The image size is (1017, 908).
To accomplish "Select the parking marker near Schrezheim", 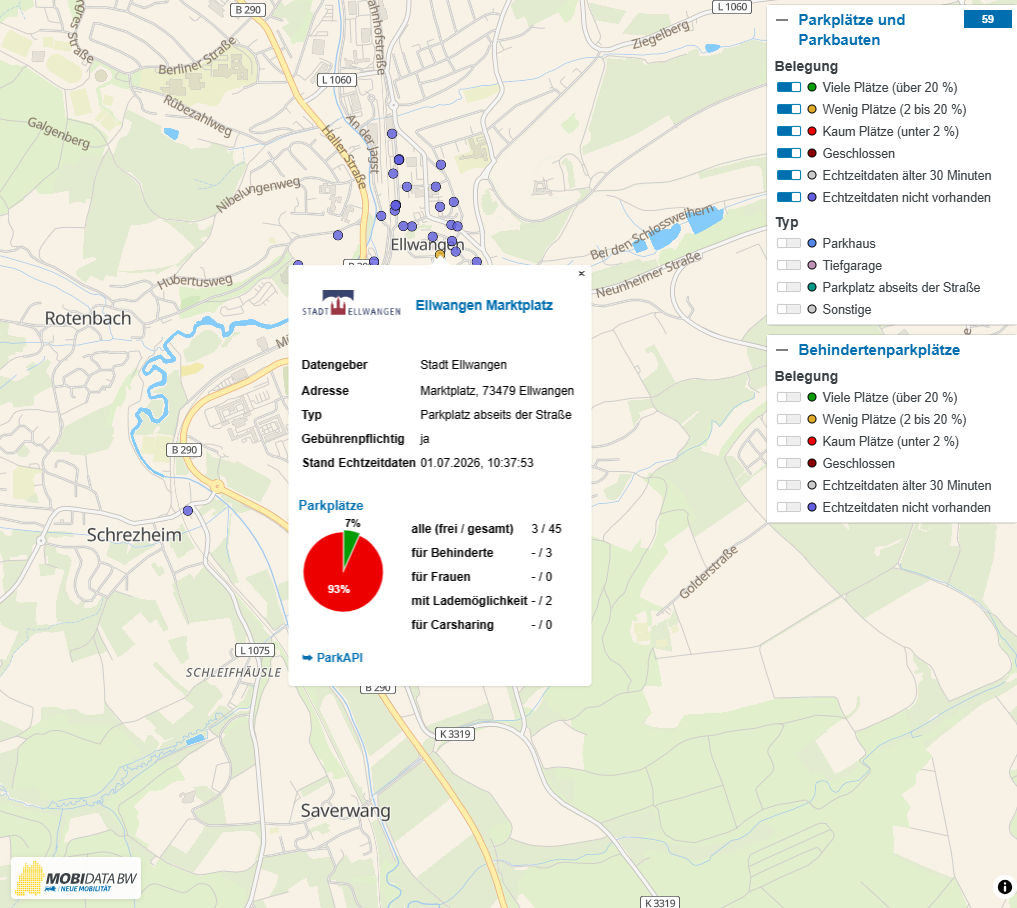I will 188,511.
